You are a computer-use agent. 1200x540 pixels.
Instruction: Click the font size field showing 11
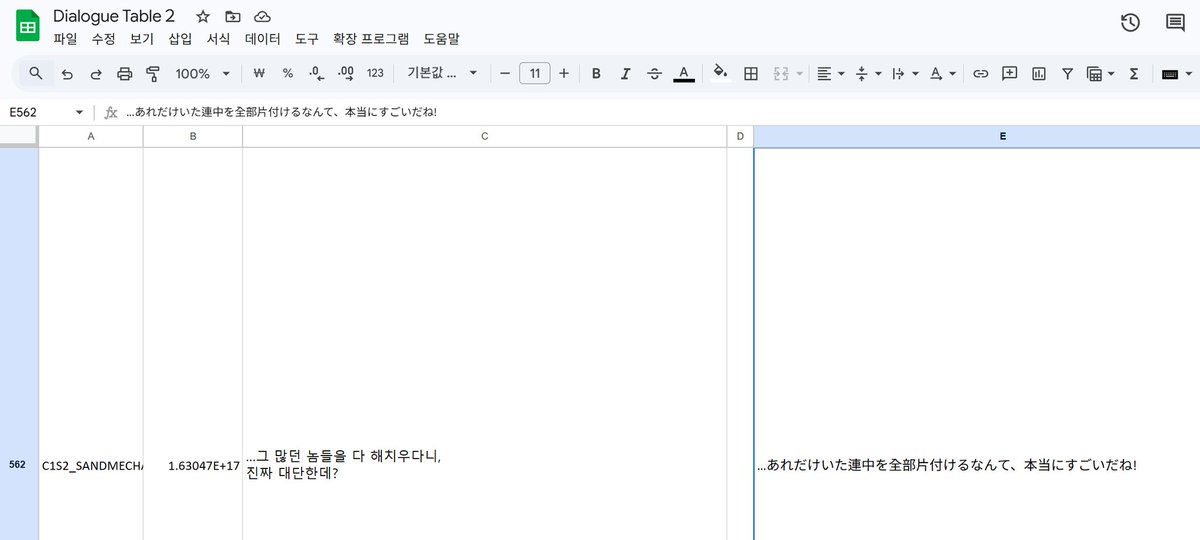pos(535,73)
